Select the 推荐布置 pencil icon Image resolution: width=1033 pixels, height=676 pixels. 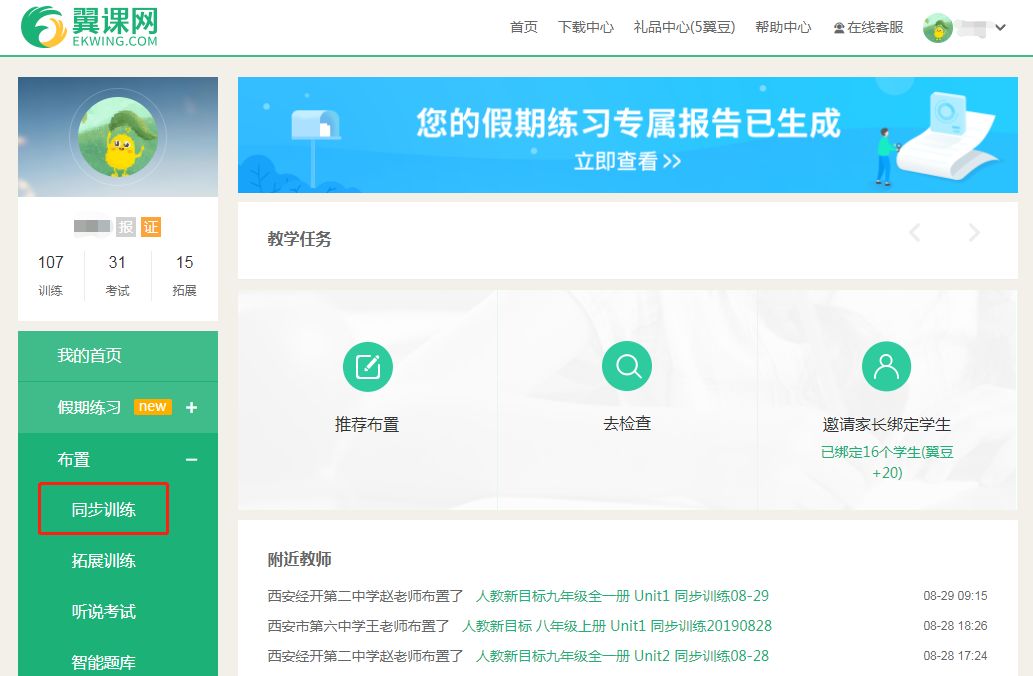pyautogui.click(x=367, y=366)
